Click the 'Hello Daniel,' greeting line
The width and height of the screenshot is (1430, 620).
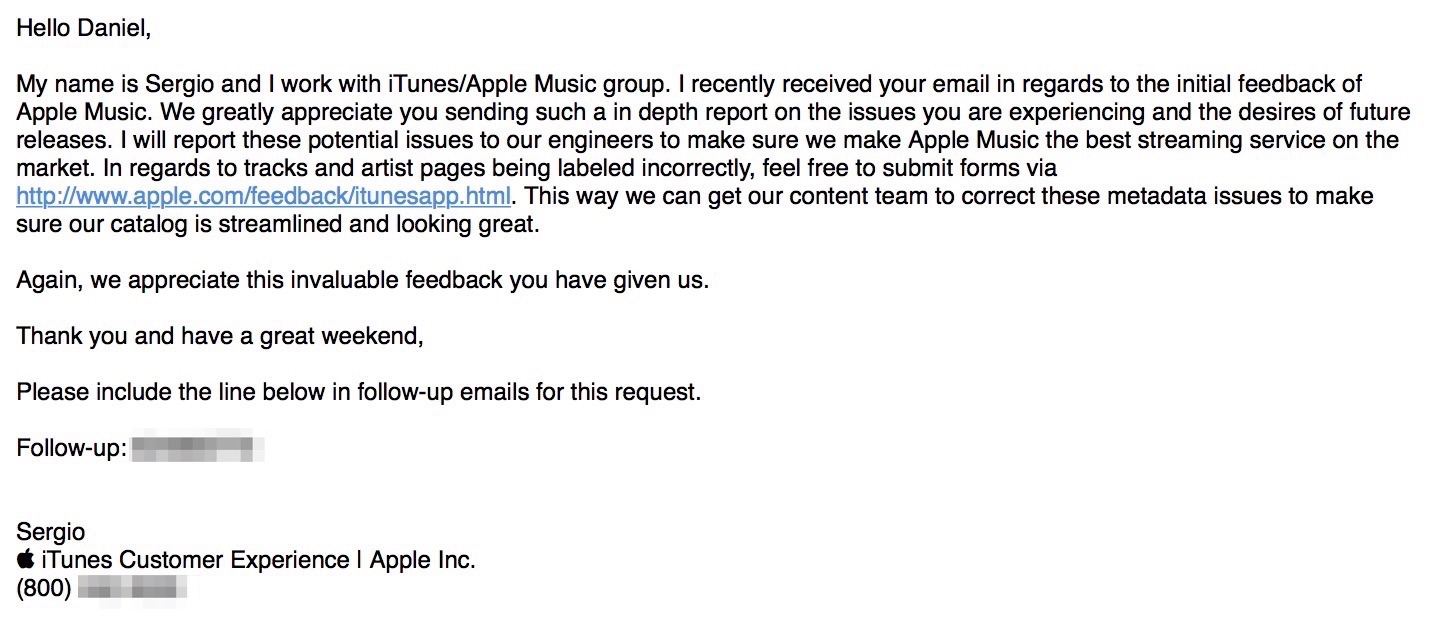[83, 28]
